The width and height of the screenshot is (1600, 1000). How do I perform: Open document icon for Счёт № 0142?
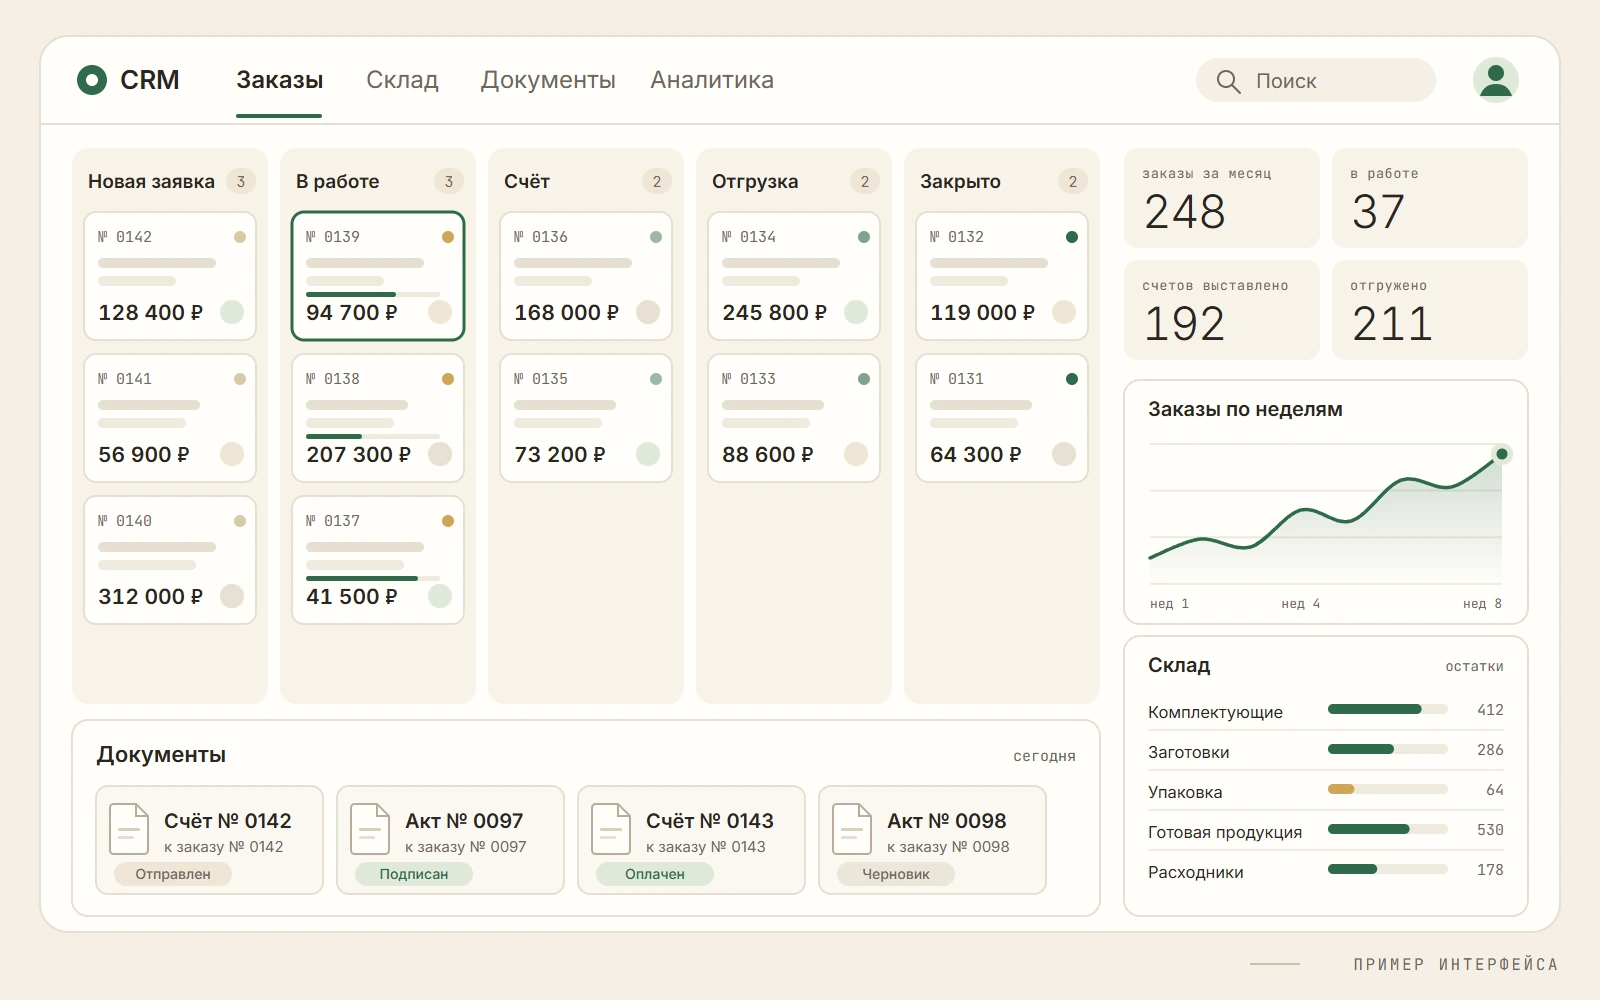click(x=129, y=829)
